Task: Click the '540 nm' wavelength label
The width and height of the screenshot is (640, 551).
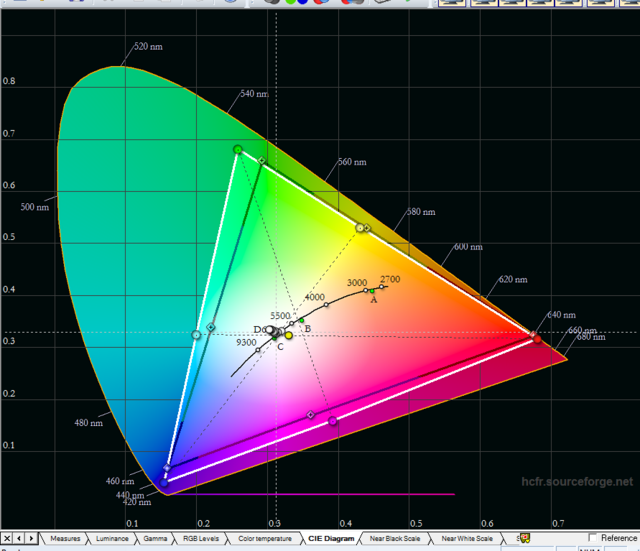Action: point(254,94)
